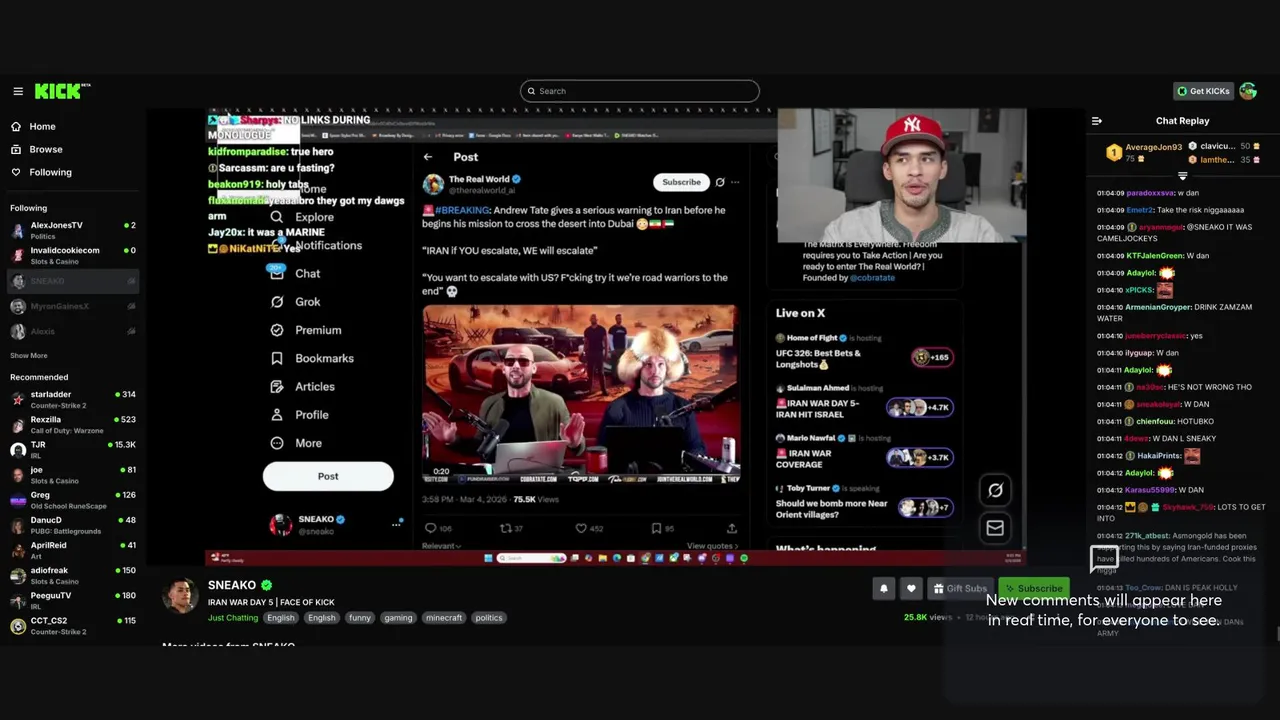Click the like heart under the post
The height and width of the screenshot is (720, 1280).
point(581,528)
